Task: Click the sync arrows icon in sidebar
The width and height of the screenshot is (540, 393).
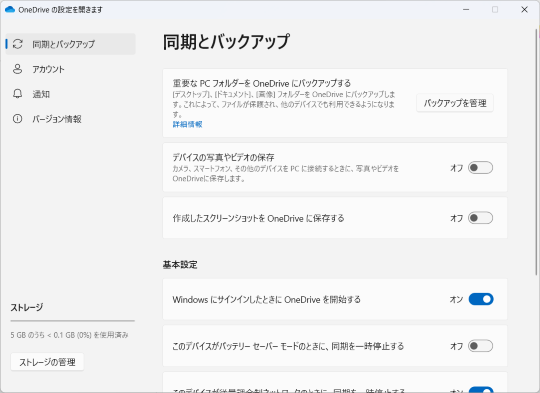Action: pyautogui.click(x=18, y=44)
